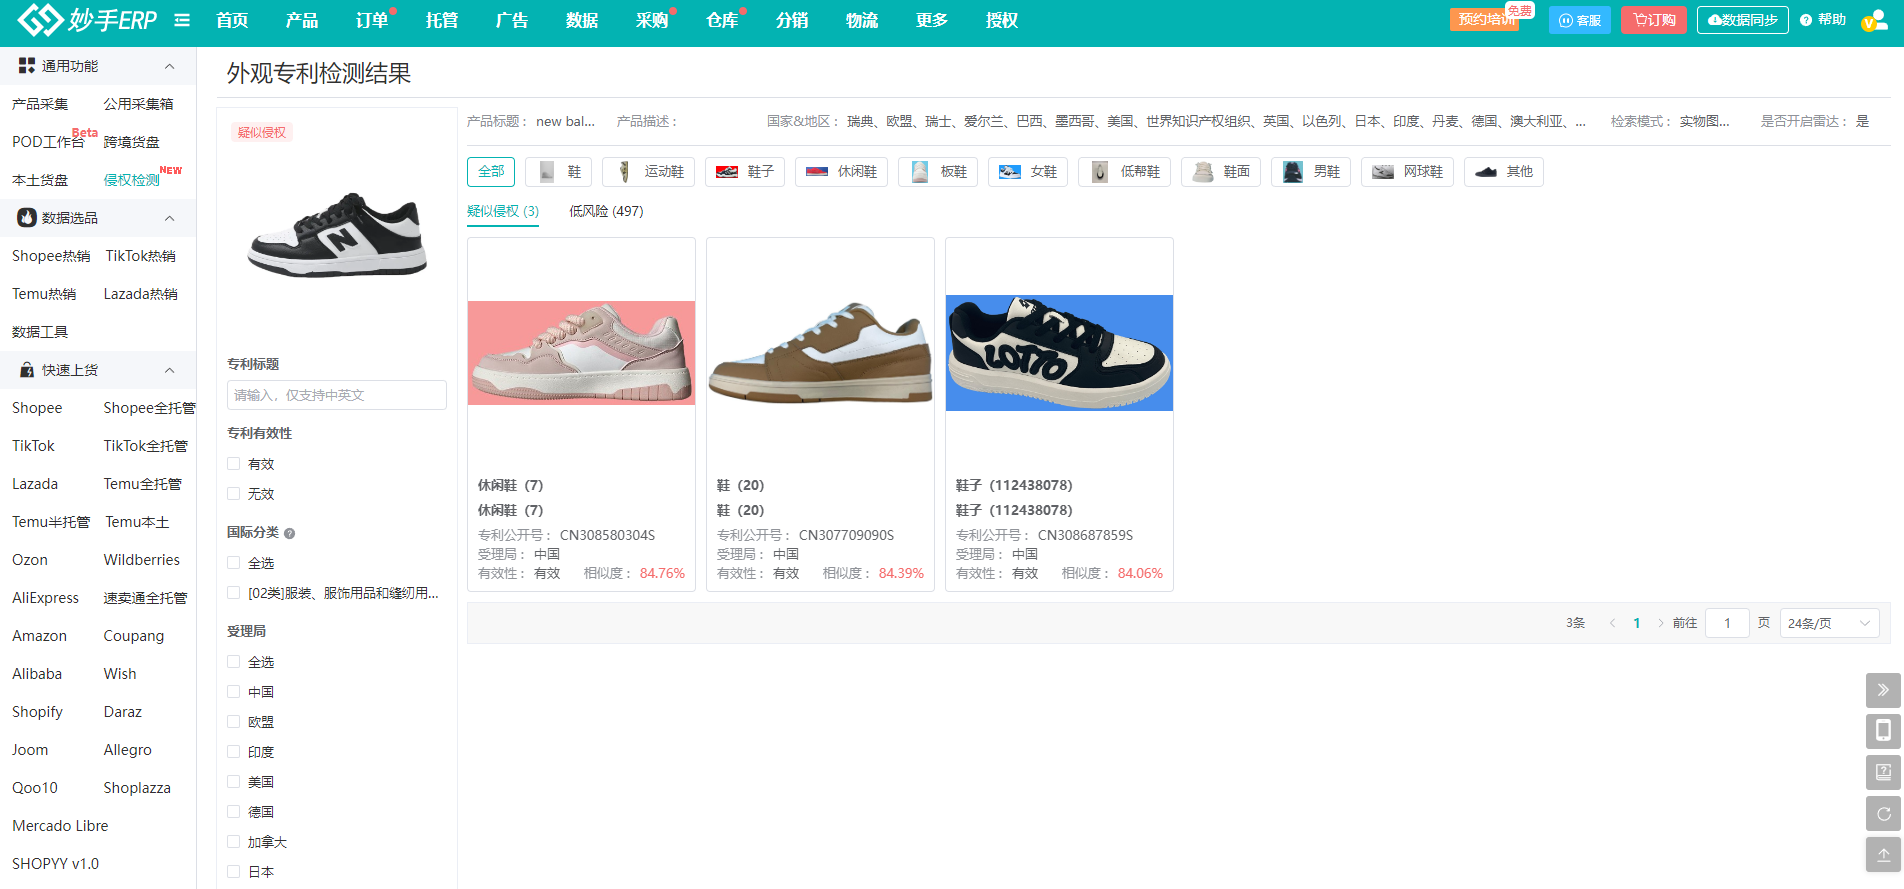Click the 妙手ERP logo
Image resolution: width=1904 pixels, height=889 pixels.
(87, 19)
